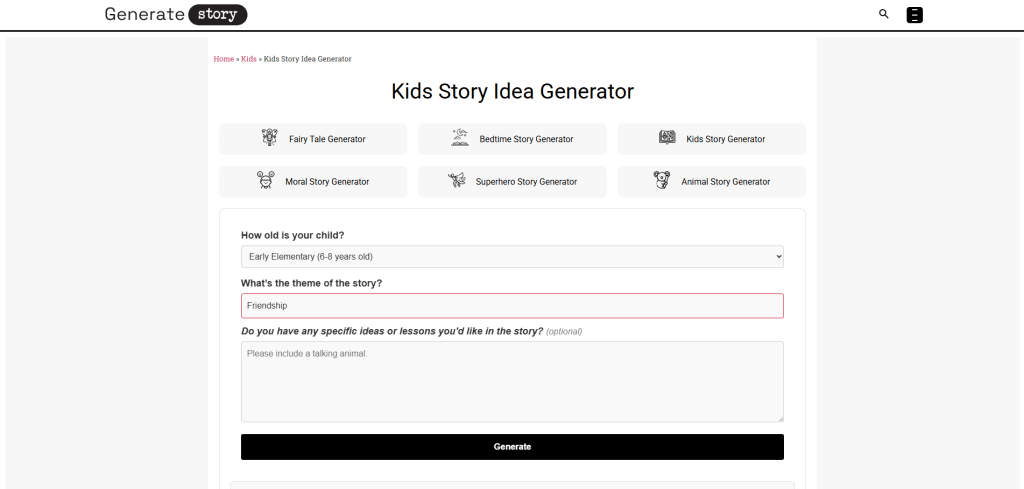Select Animal Story Generator text label

coord(725,182)
